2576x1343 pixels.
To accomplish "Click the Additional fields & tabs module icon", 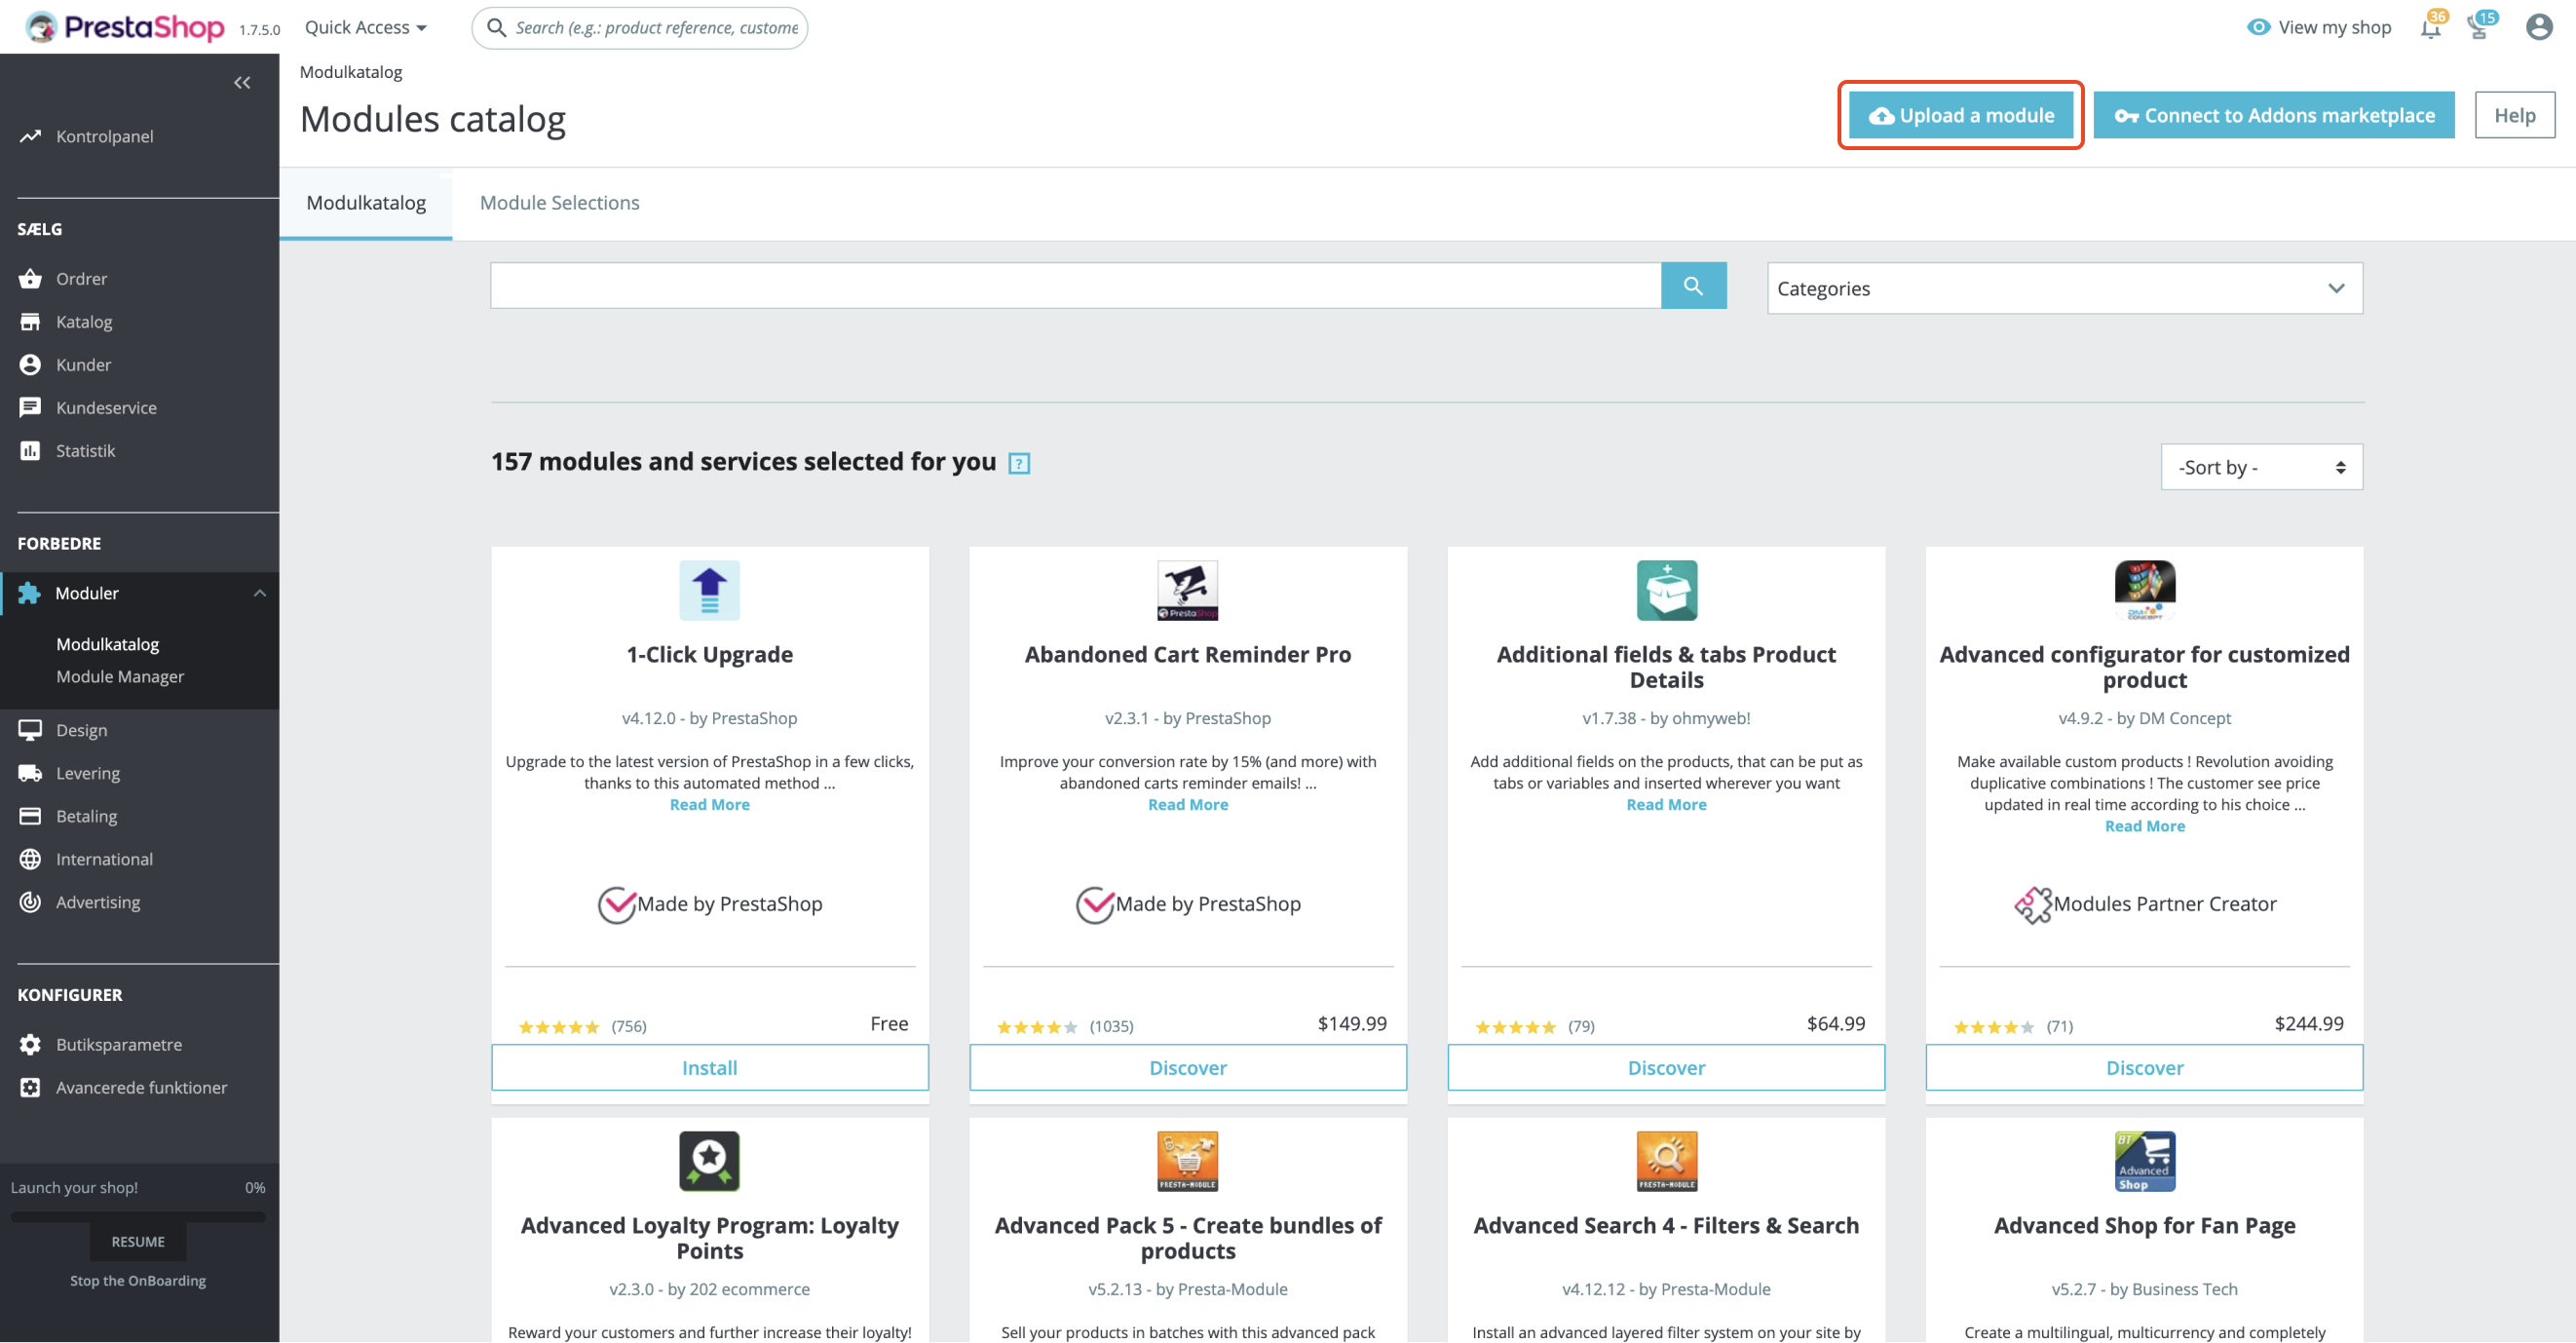I will [1666, 590].
